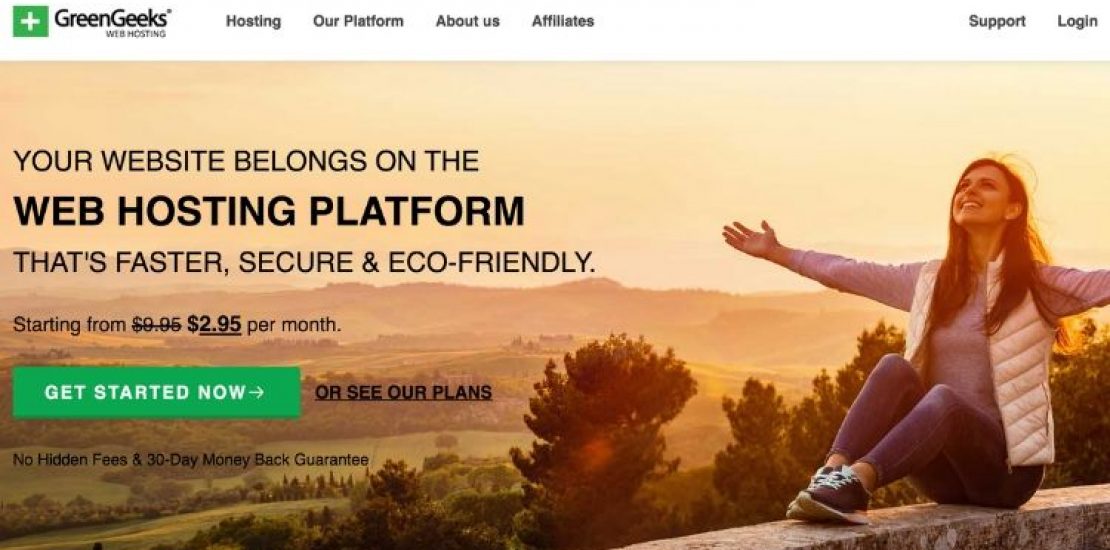The width and height of the screenshot is (1110, 550).
Task: Go to the About us page
Action: pyautogui.click(x=467, y=21)
